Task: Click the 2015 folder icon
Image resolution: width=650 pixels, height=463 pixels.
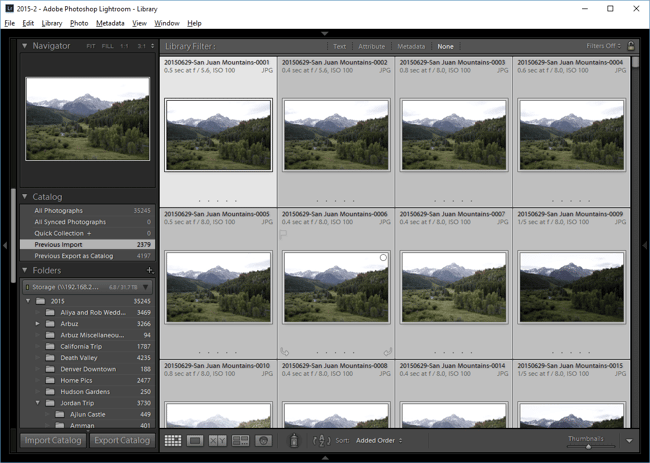Action: (40, 301)
